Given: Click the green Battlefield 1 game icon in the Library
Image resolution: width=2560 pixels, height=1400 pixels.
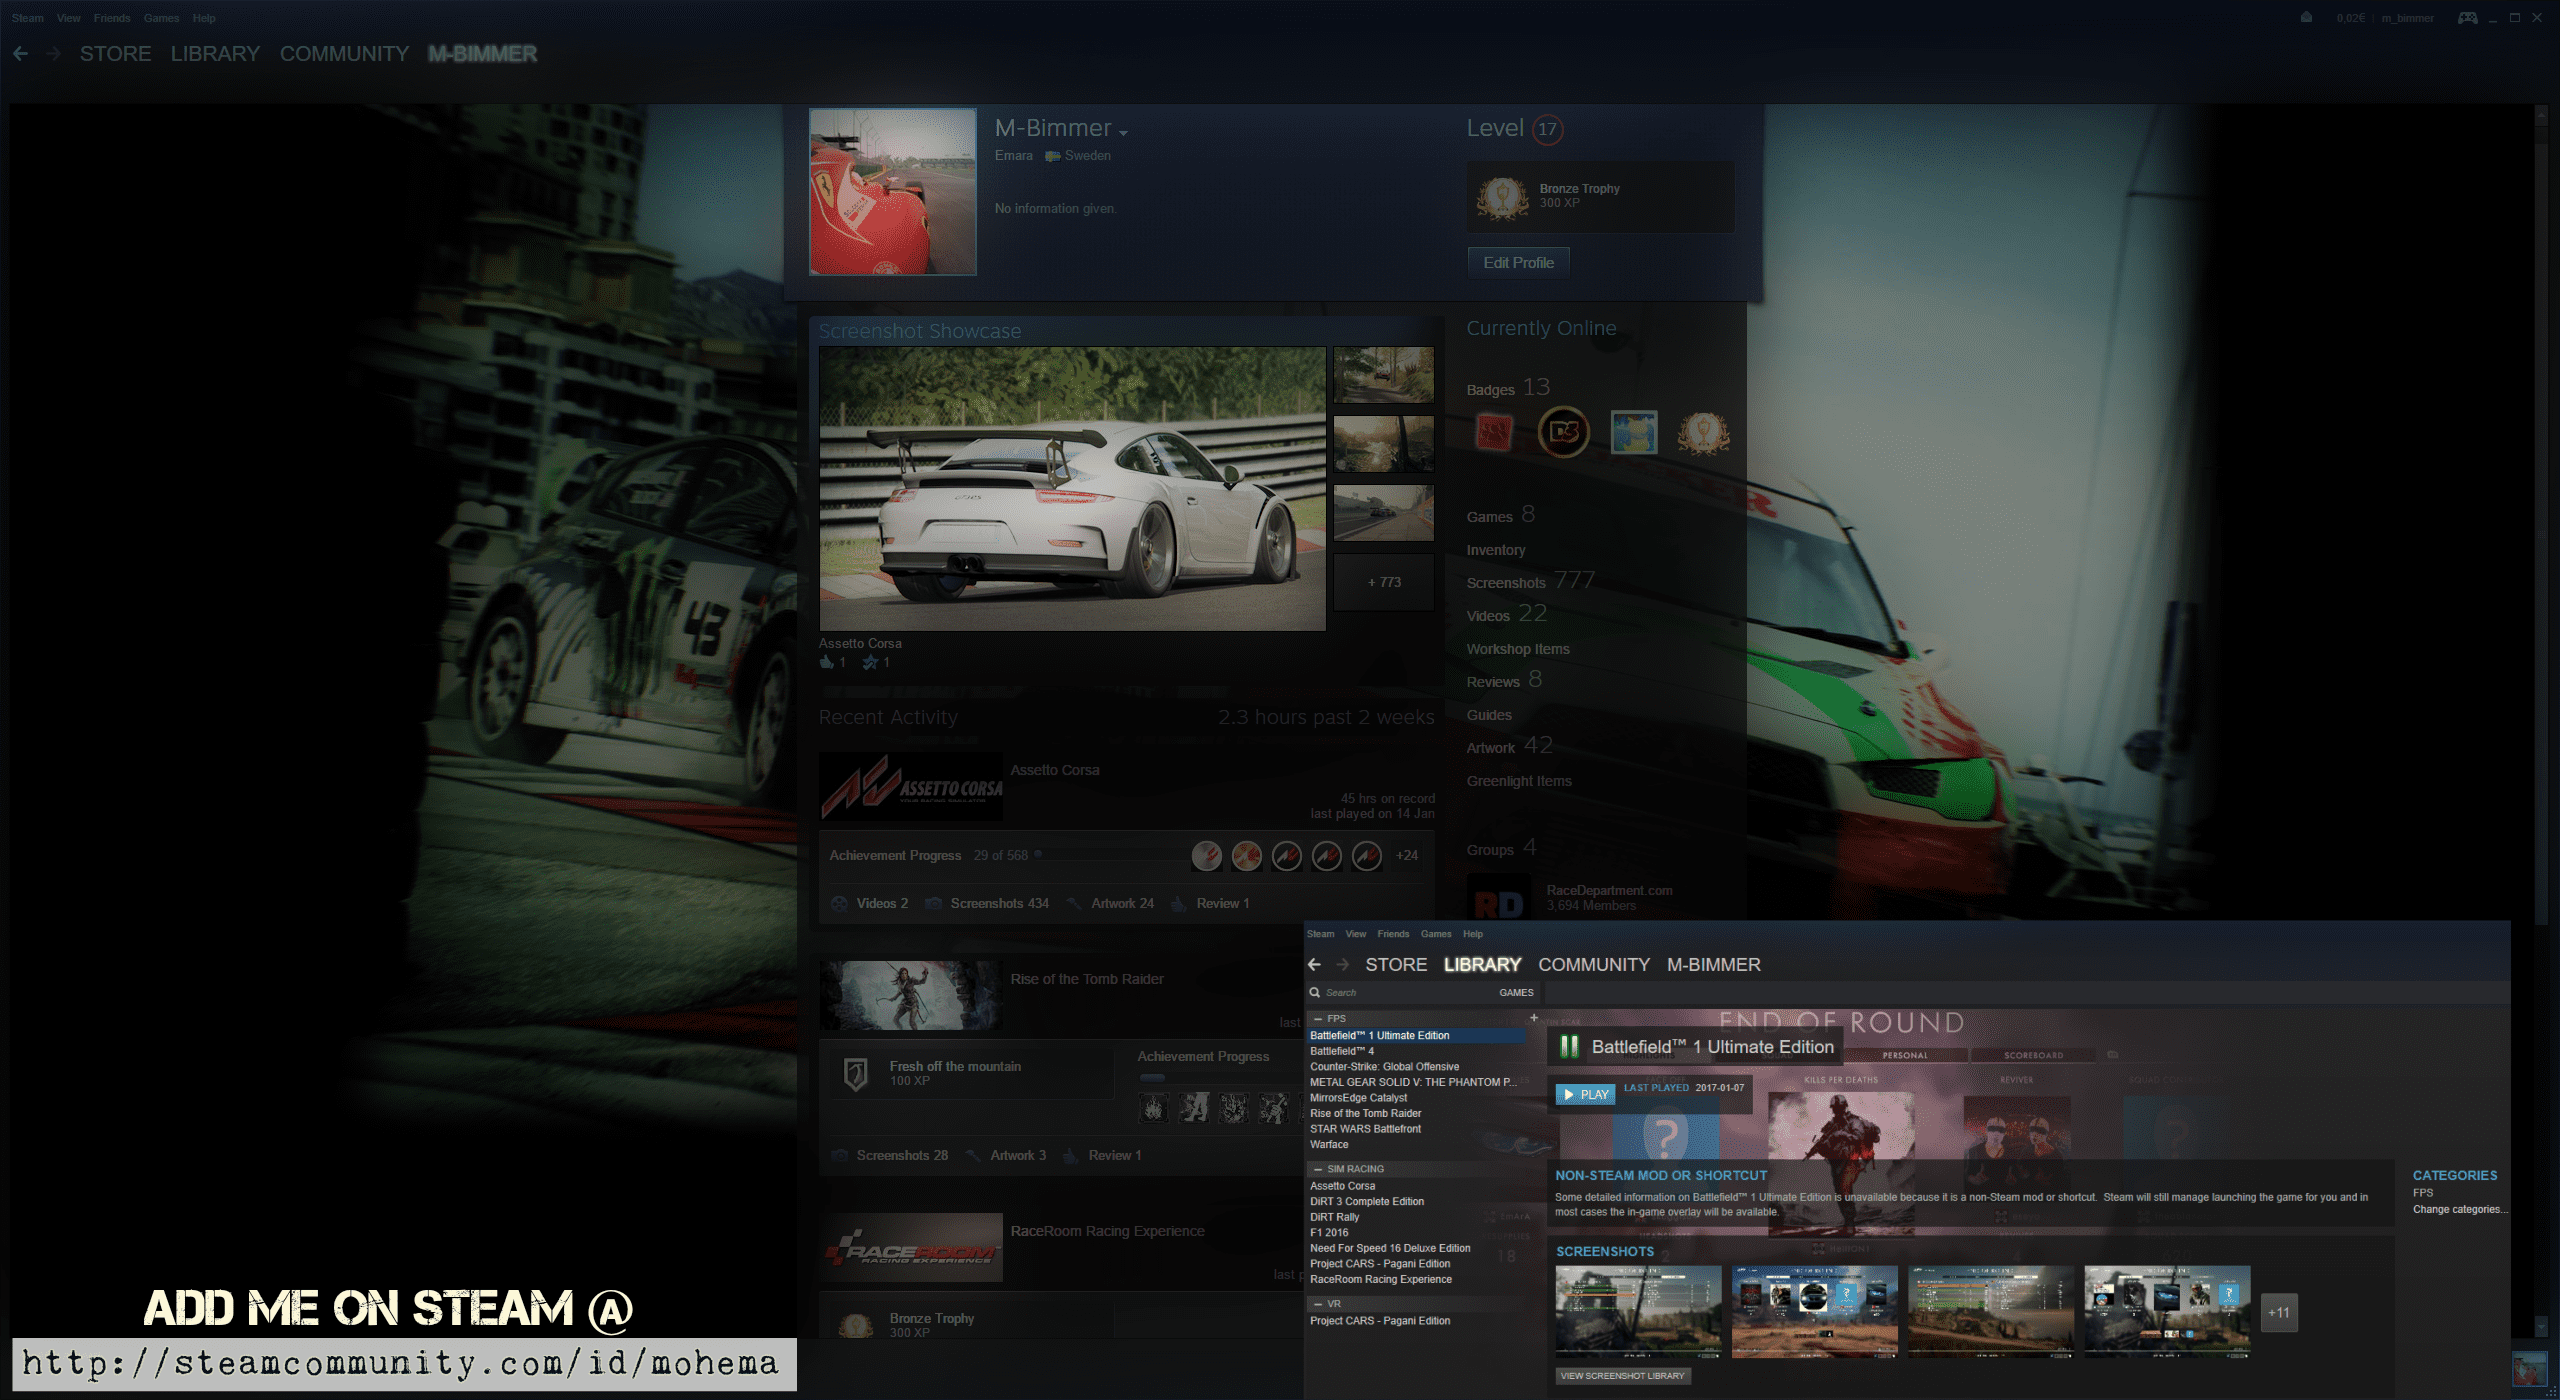Looking at the screenshot, I should (1569, 1047).
